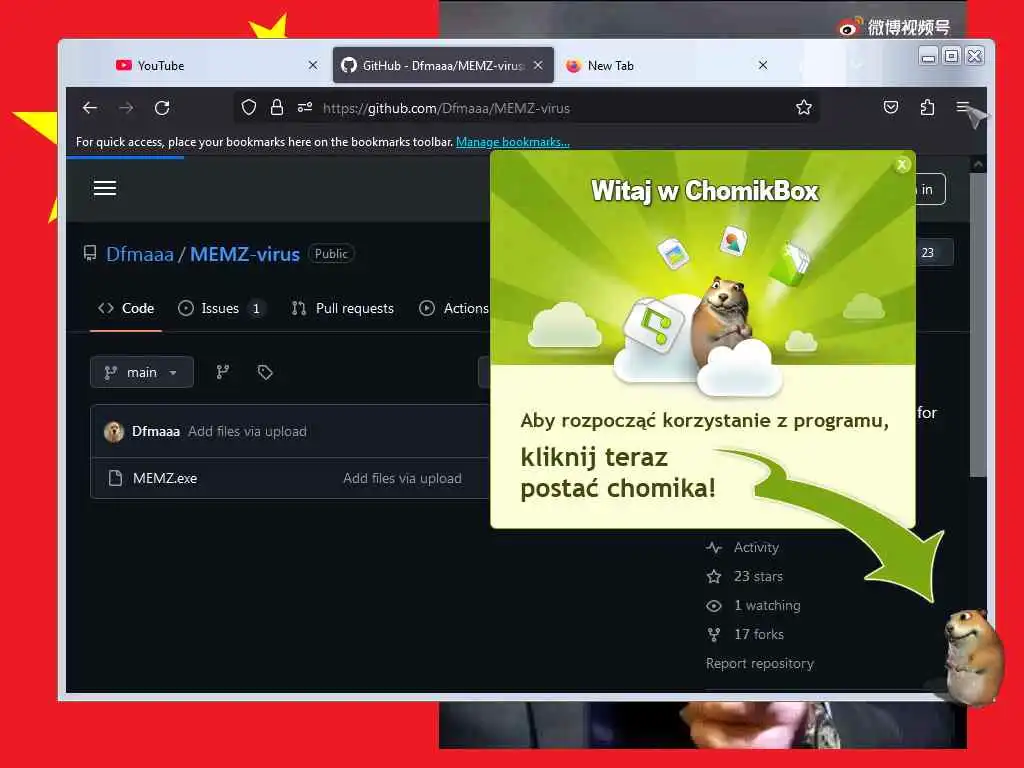Click the Public badge

coord(331,253)
